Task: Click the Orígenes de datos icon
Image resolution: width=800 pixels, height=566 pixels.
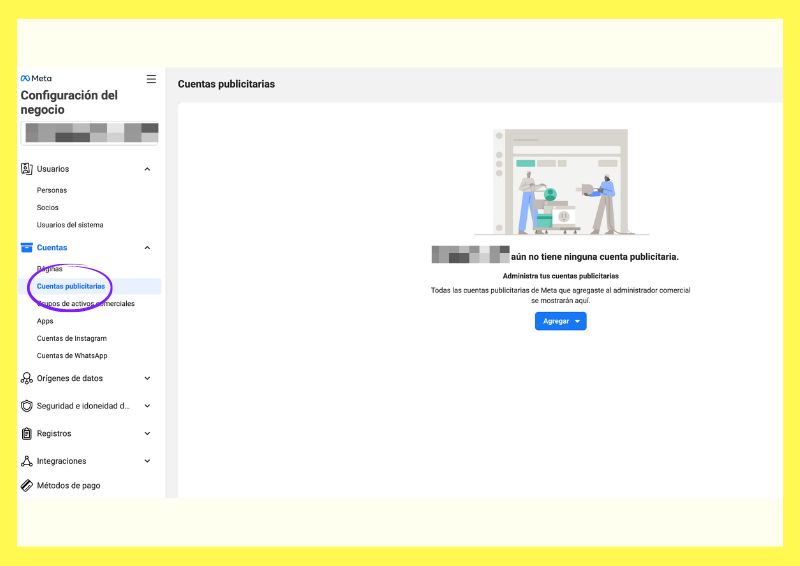Action: coord(27,379)
